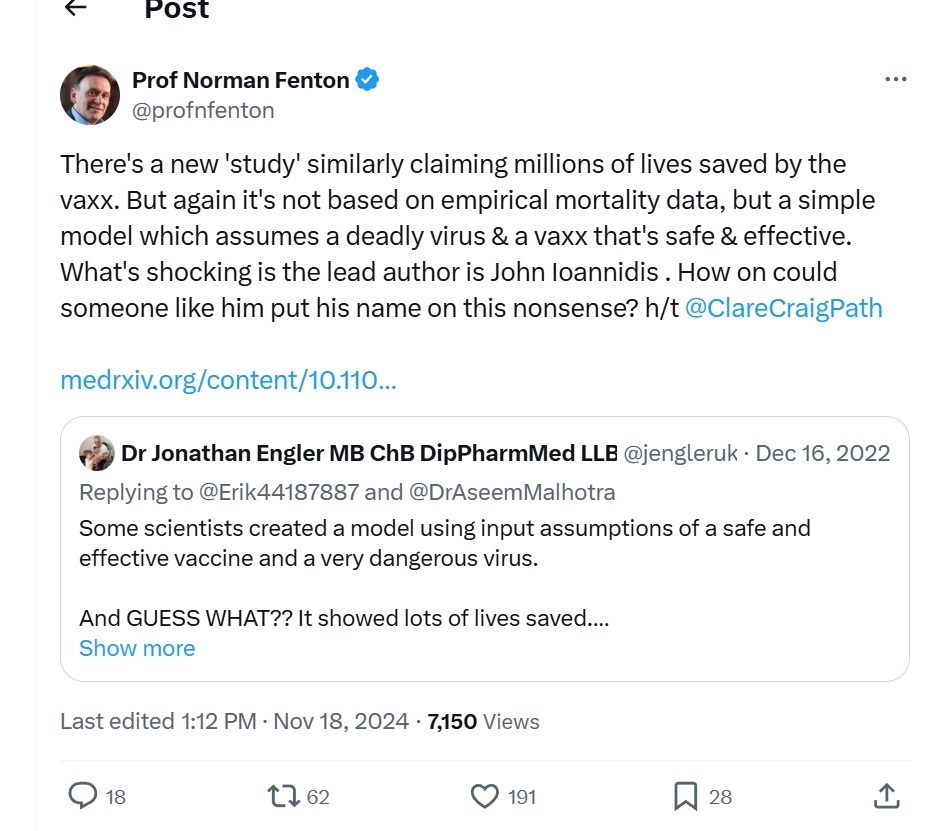Open Prof Norman Fenton's profile picture
934x831 pixels.
[90, 95]
